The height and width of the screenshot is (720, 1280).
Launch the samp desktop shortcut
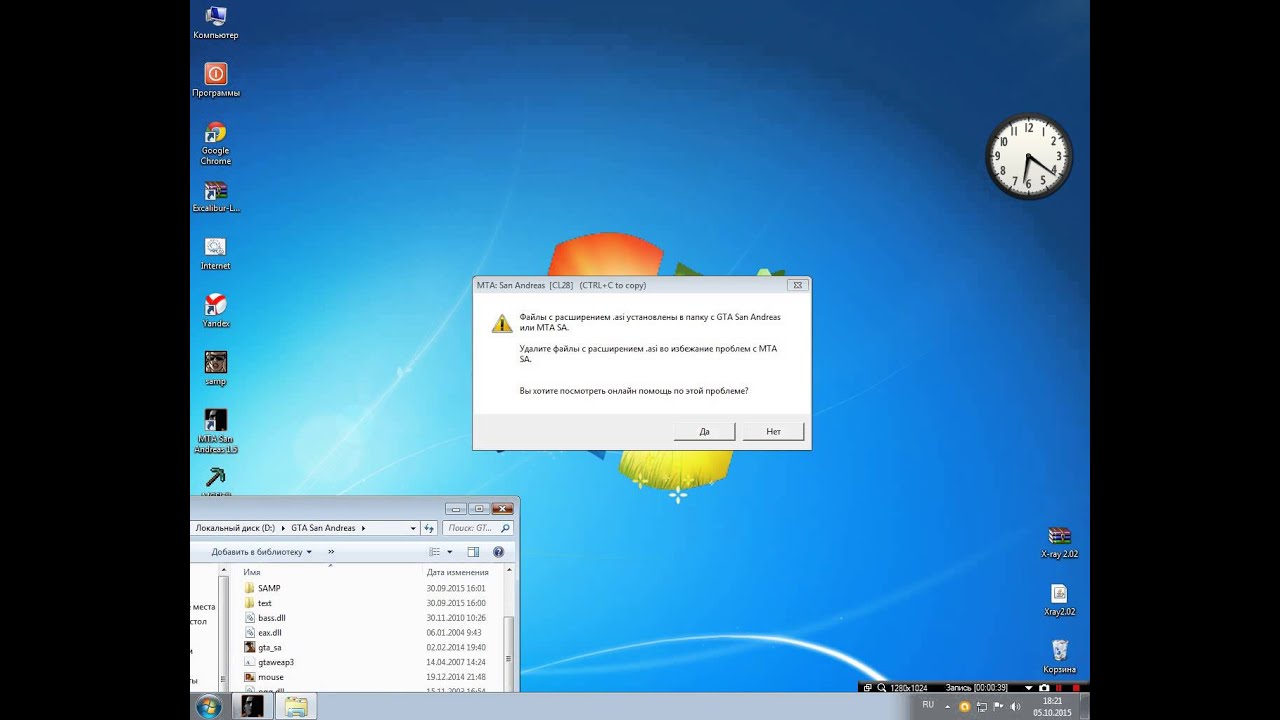(215, 368)
